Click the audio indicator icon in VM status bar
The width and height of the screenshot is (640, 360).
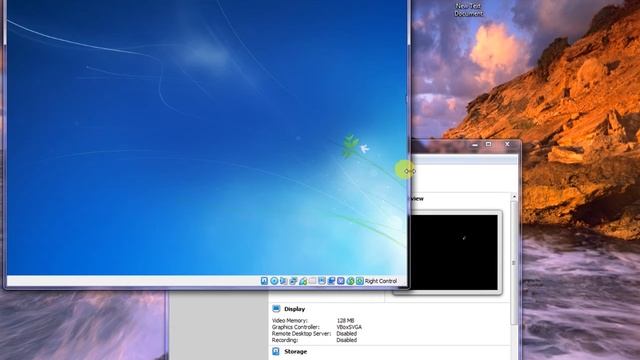(283, 281)
